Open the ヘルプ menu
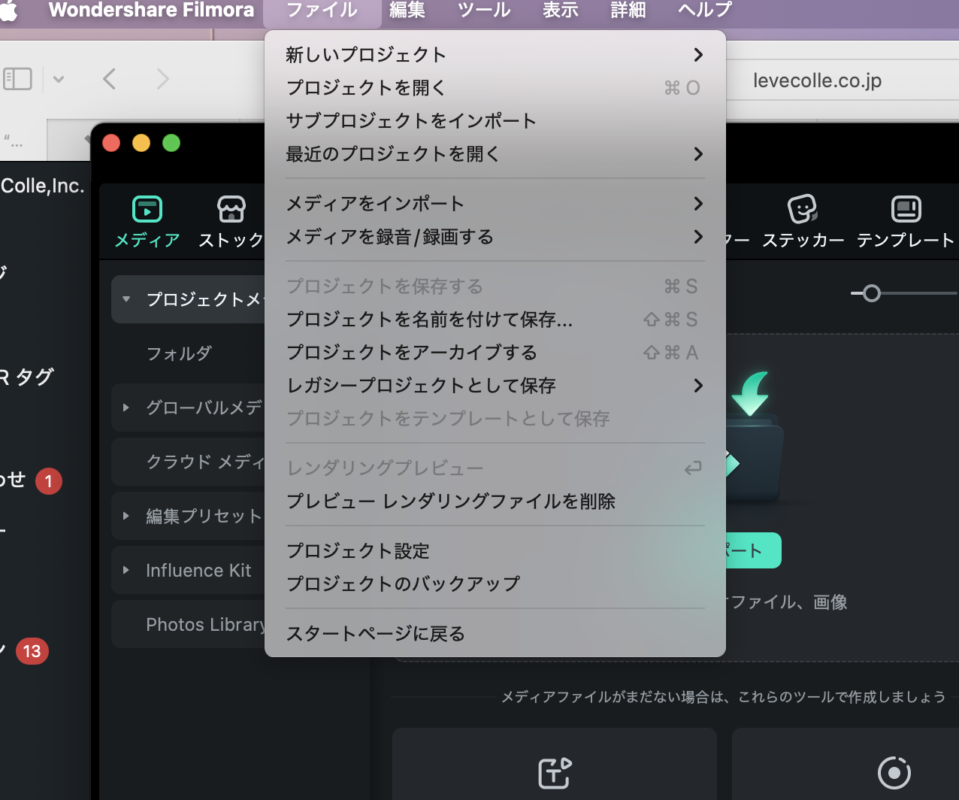Image resolution: width=959 pixels, height=800 pixels. [705, 10]
